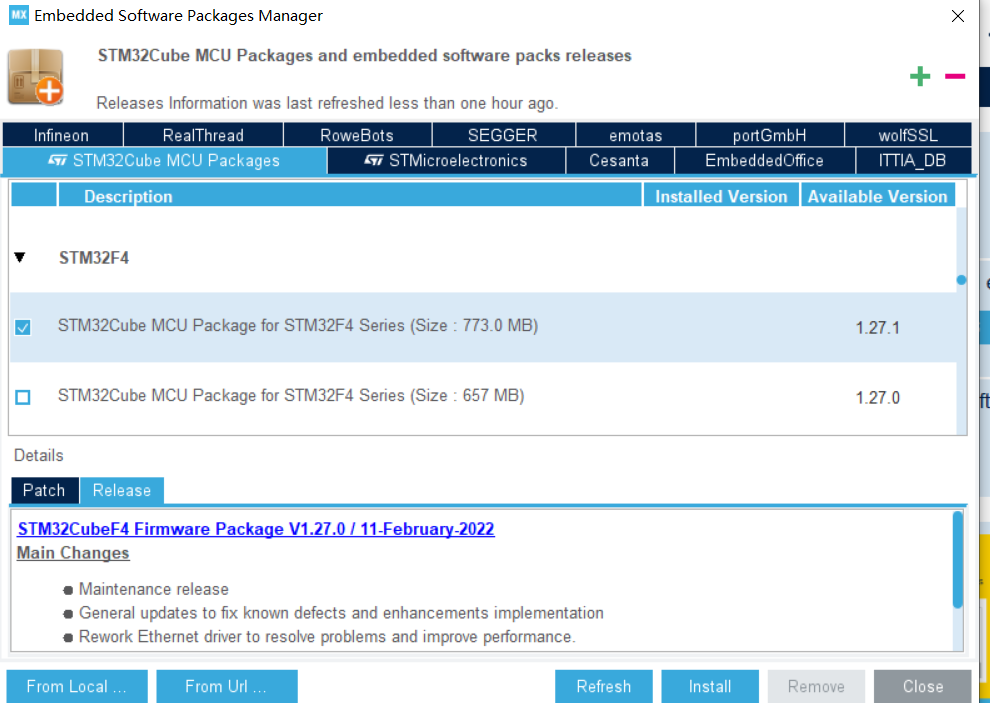Open the EmbeddedOffice tab
This screenshot has width=990, height=703.
pos(765,160)
